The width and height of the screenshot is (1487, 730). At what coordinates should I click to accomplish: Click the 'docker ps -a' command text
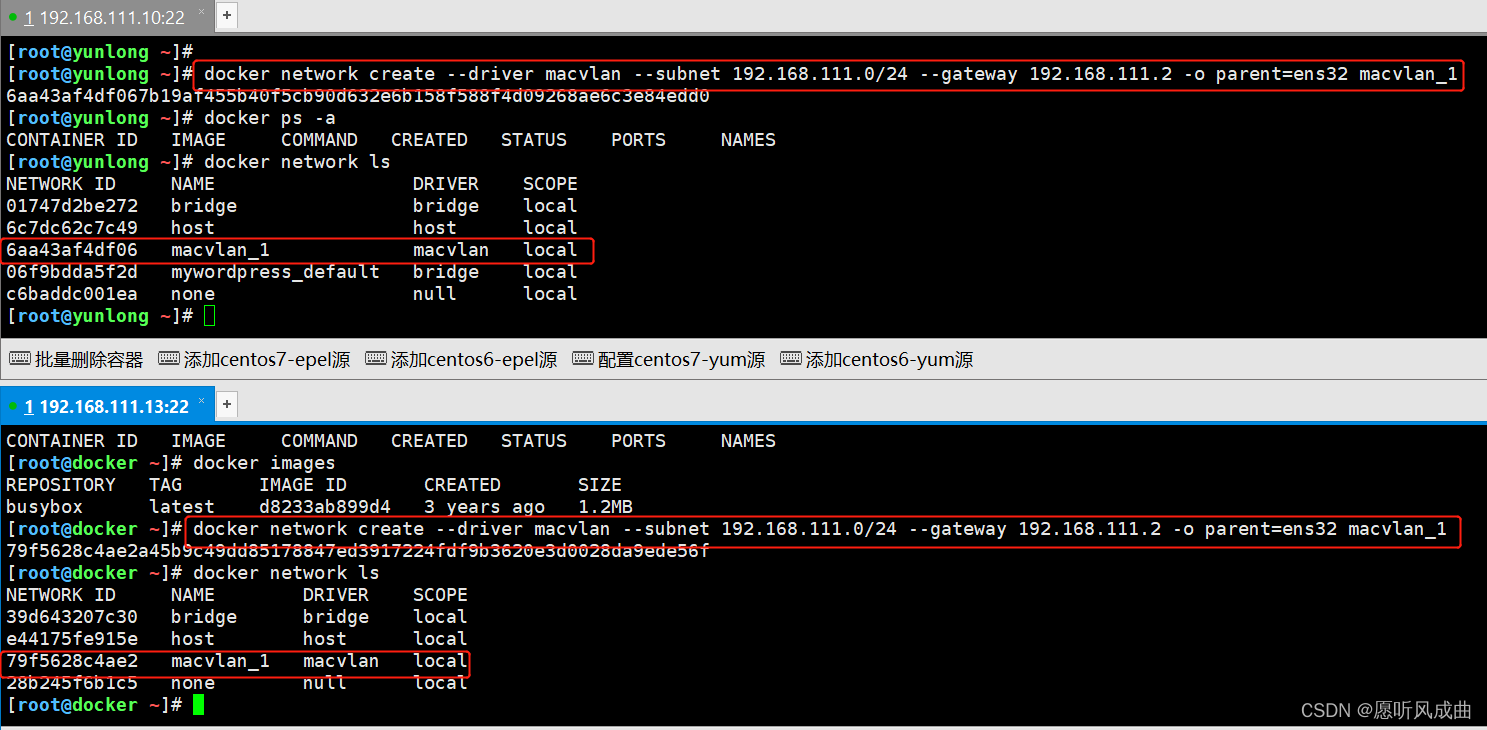pyautogui.click(x=270, y=118)
